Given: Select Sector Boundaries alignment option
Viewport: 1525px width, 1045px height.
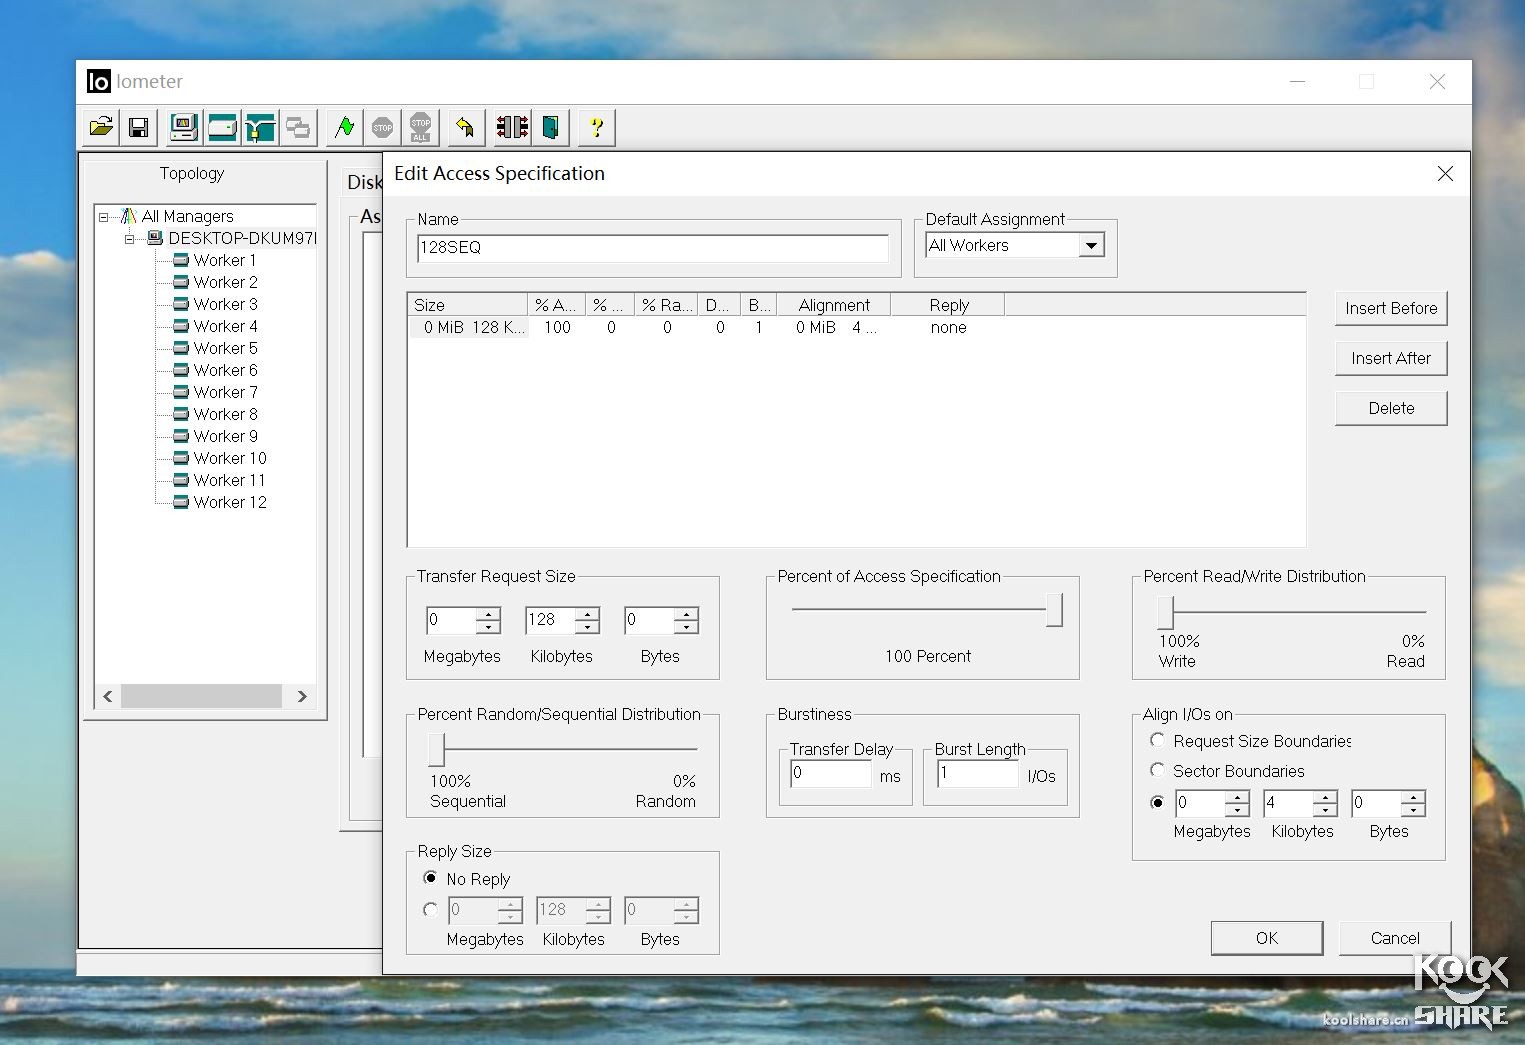Looking at the screenshot, I should [1157, 771].
